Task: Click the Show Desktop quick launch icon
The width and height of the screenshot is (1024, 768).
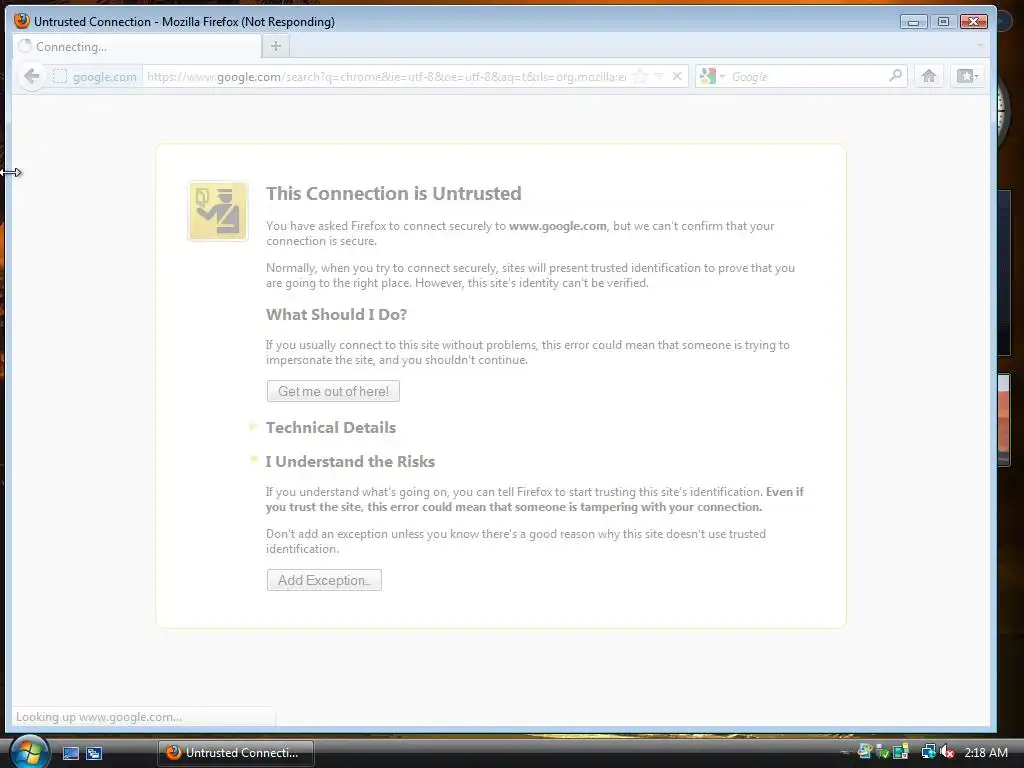Action: pyautogui.click(x=71, y=753)
